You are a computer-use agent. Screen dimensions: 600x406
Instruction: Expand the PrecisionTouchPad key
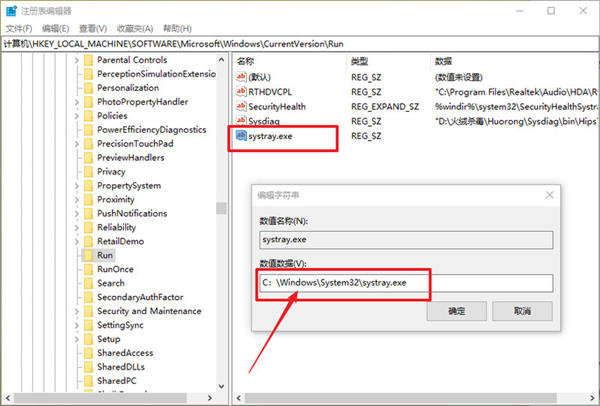click(x=77, y=144)
